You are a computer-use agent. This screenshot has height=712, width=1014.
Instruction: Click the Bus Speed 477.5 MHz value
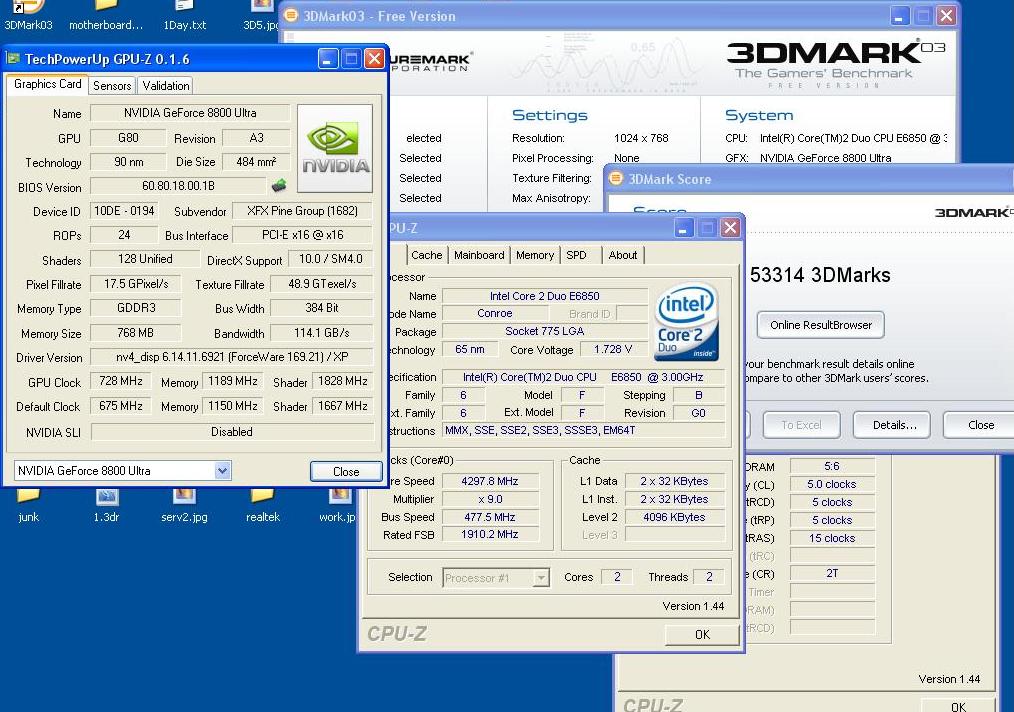point(490,517)
